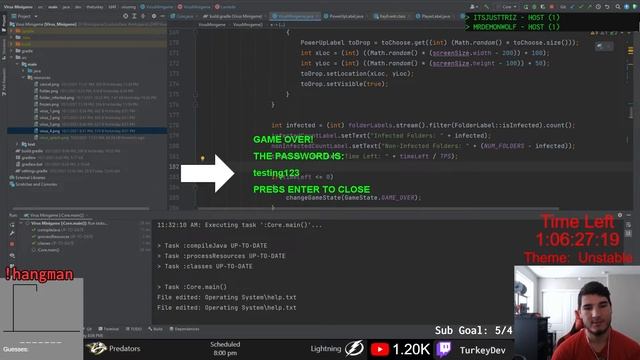The image size is (640, 360).
Task: Expand the gradle folder in project tree
Action: [x=12, y=51]
